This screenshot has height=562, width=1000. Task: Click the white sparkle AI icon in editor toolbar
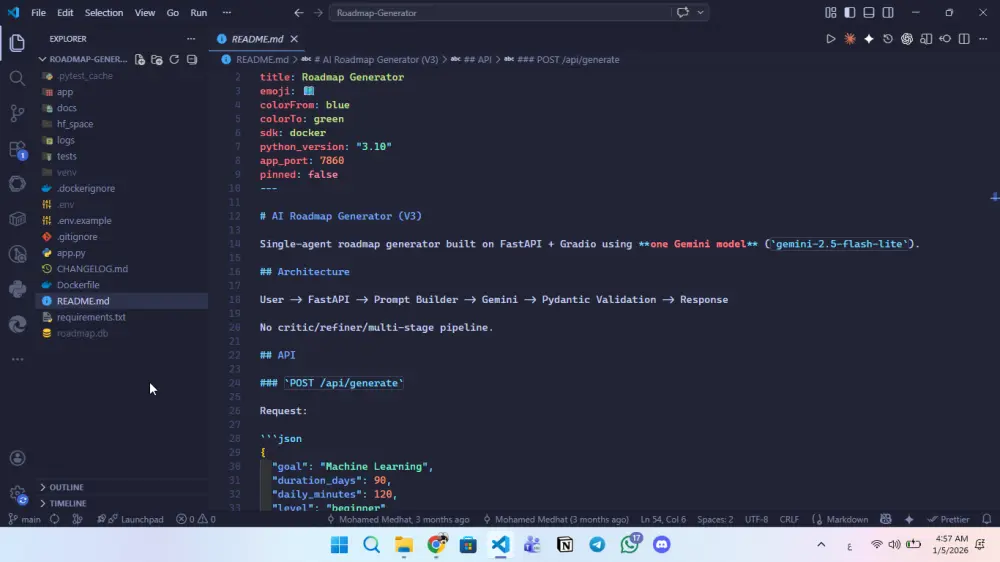(x=869, y=39)
